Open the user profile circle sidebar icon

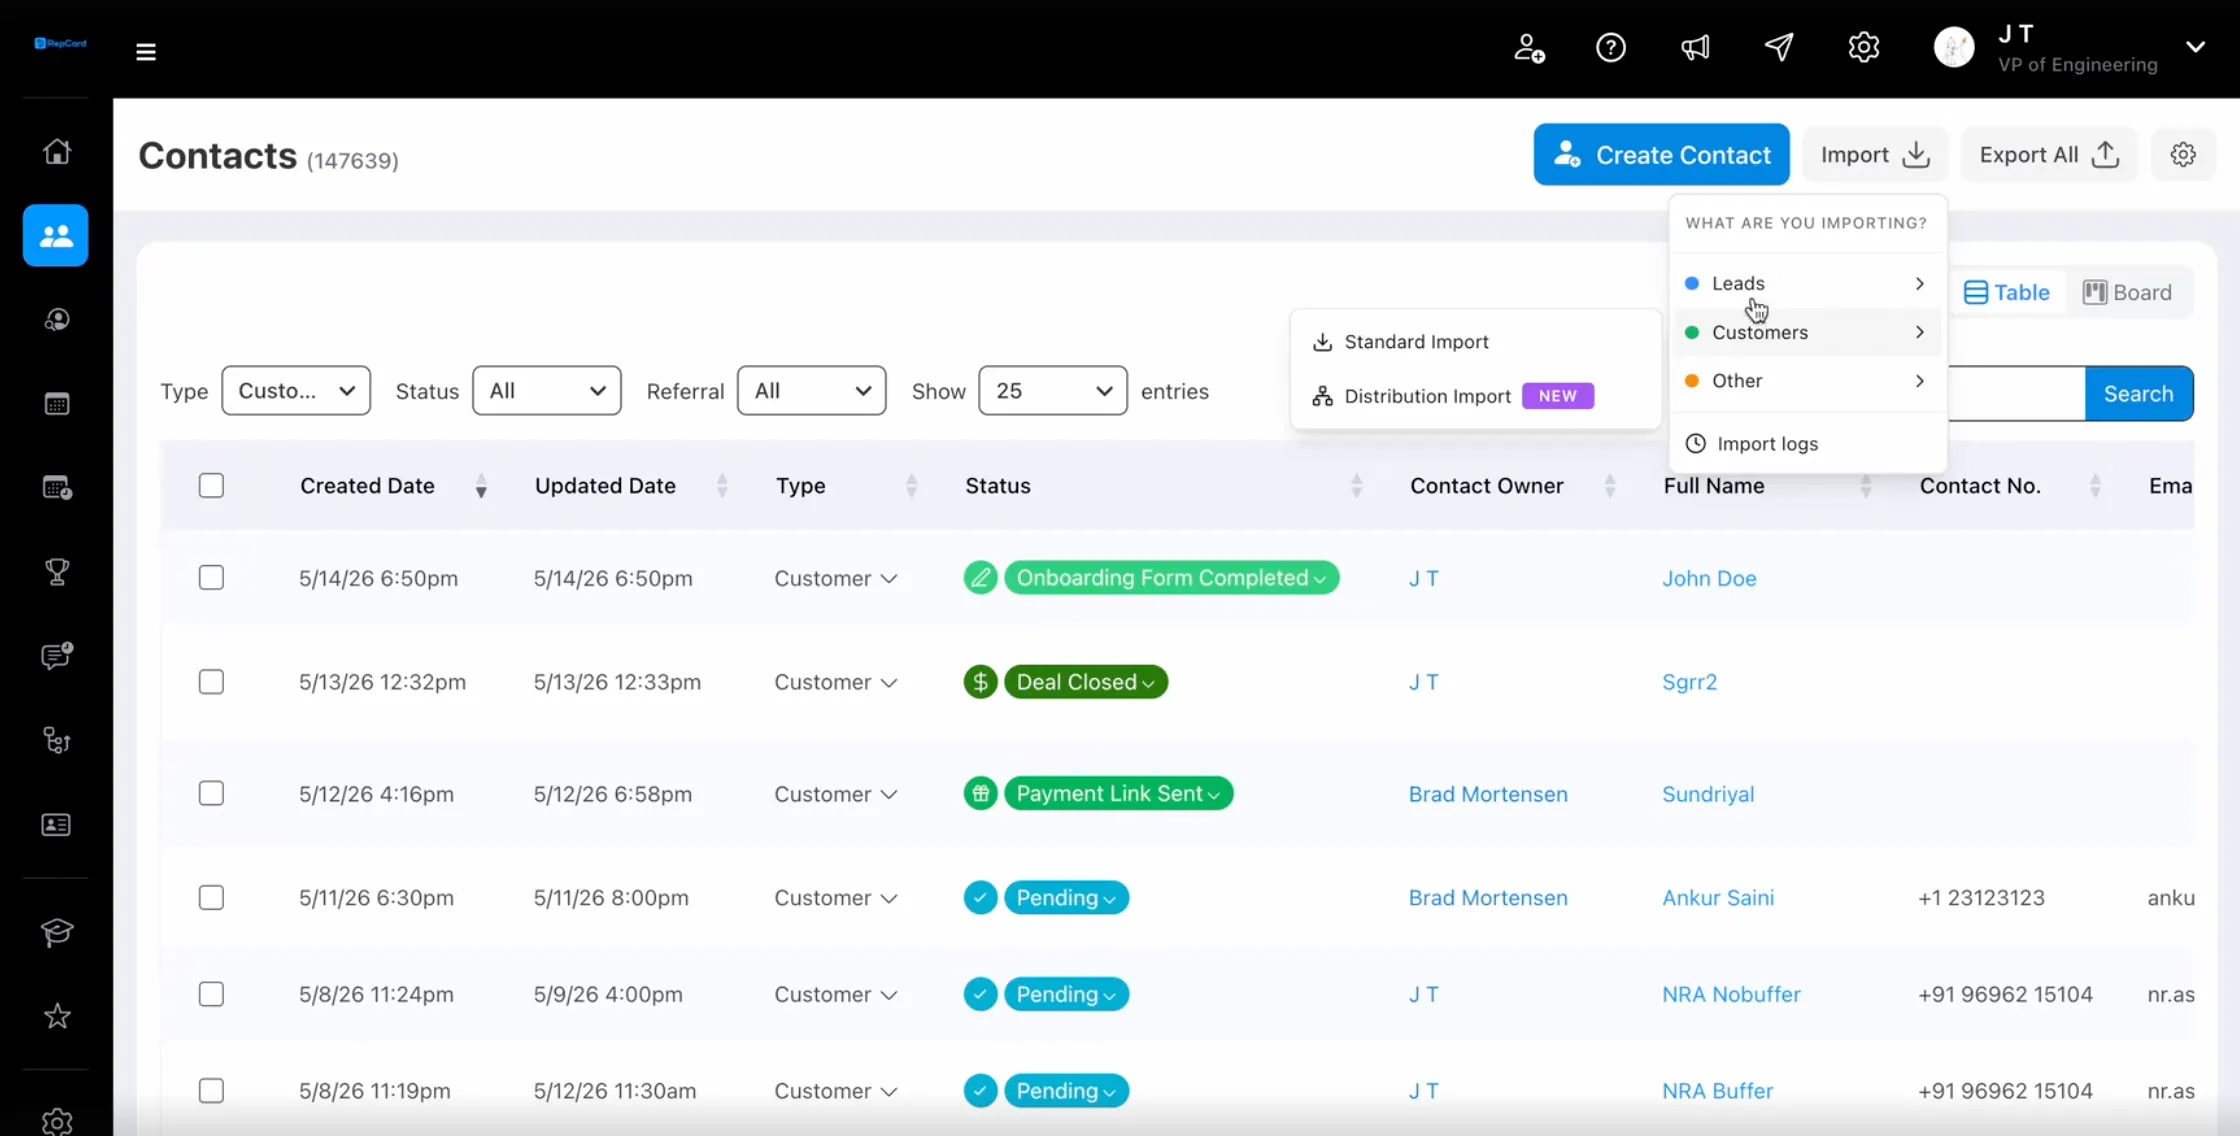click(x=57, y=320)
